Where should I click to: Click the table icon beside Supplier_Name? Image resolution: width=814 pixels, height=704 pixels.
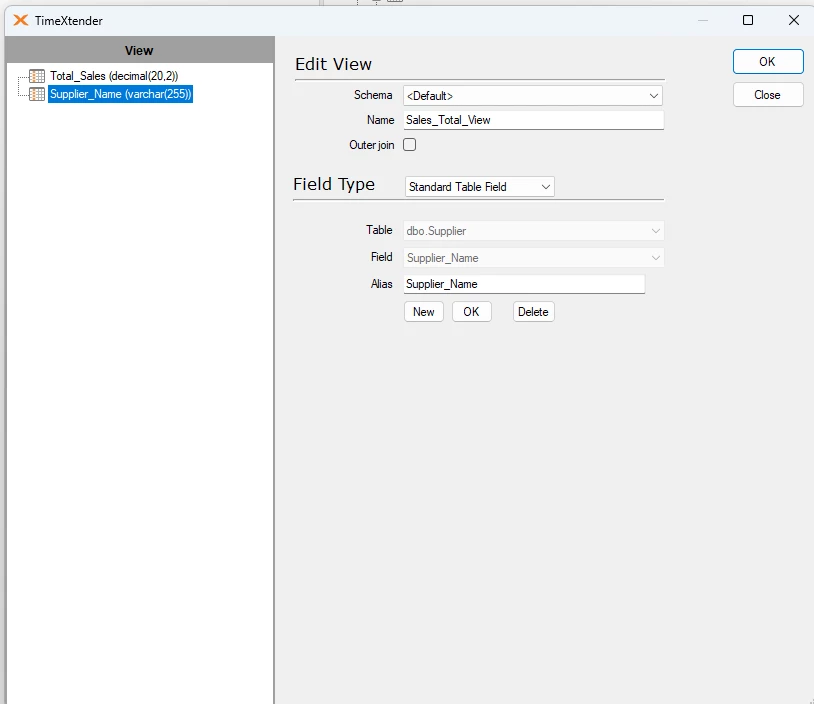pos(37,94)
